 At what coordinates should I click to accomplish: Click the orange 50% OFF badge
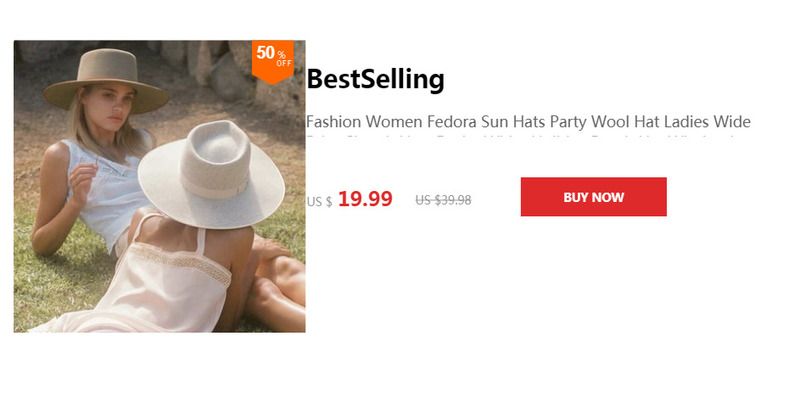tap(273, 60)
